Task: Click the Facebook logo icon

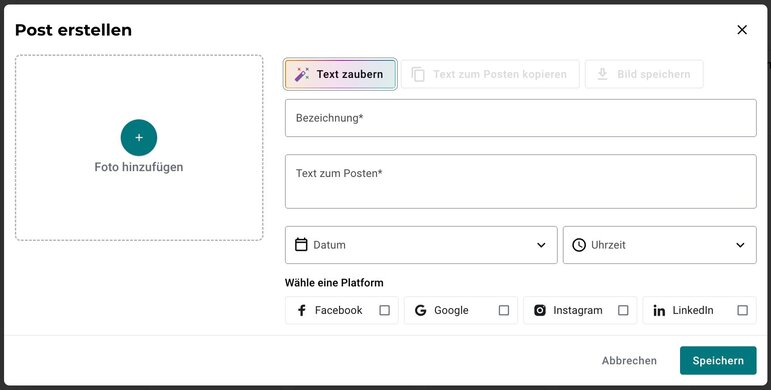Action: point(302,310)
